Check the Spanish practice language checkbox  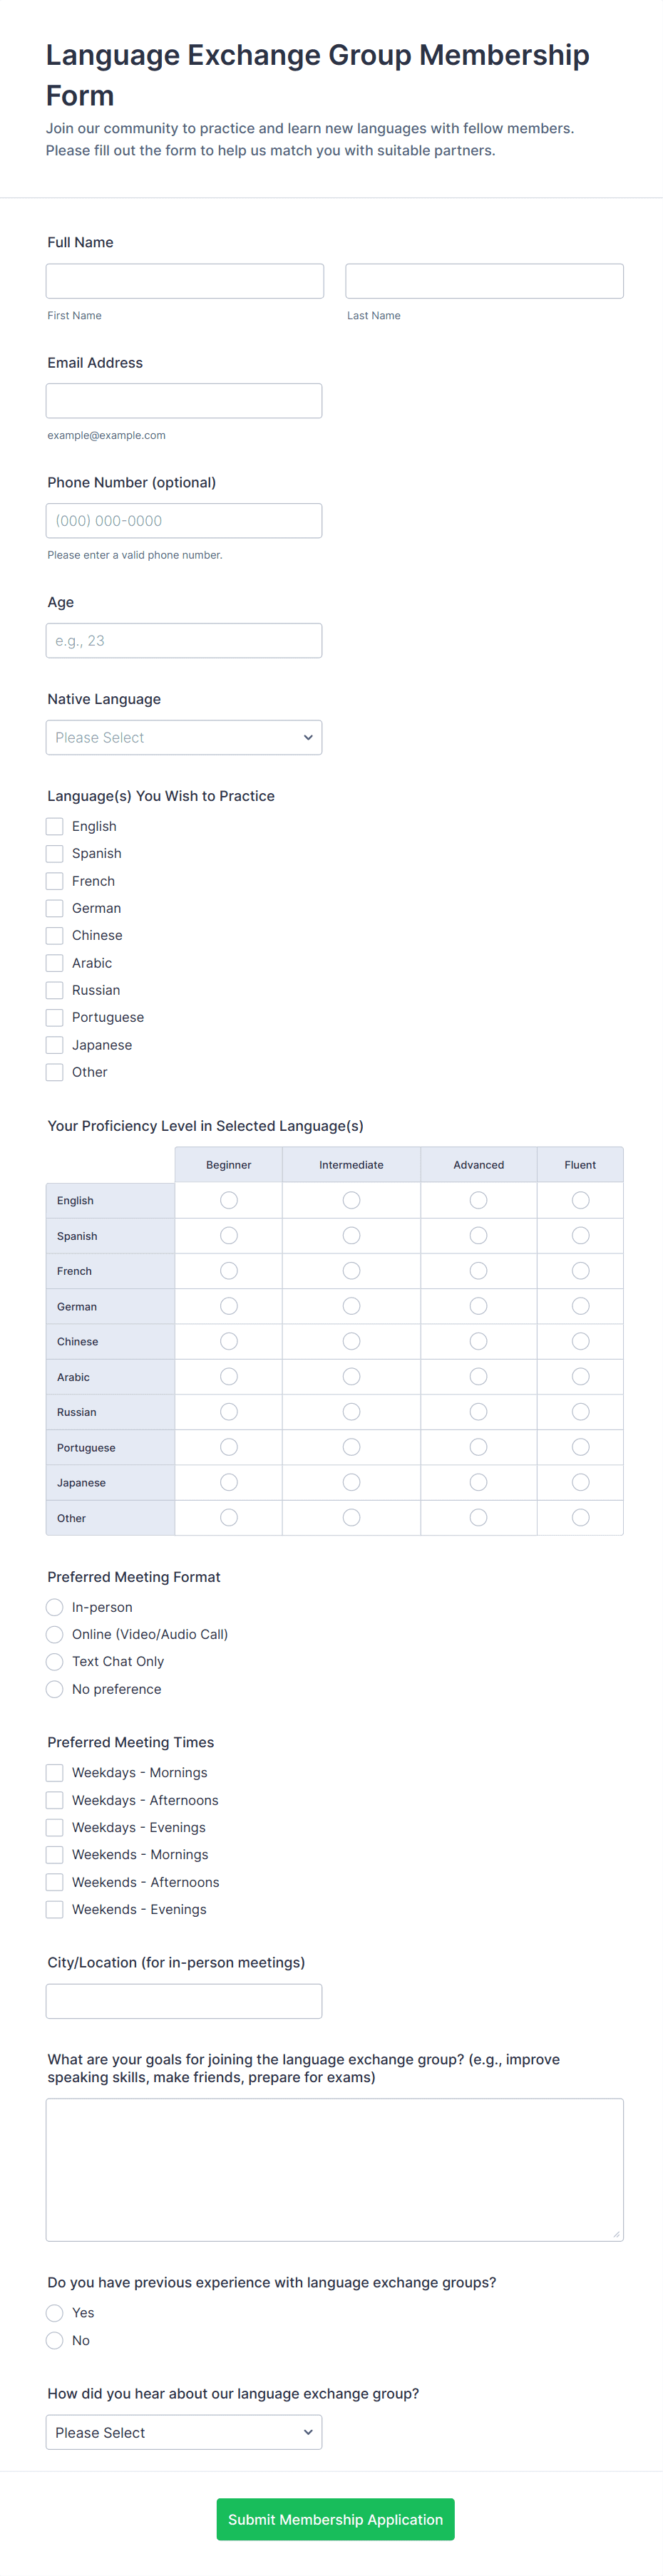tap(55, 853)
